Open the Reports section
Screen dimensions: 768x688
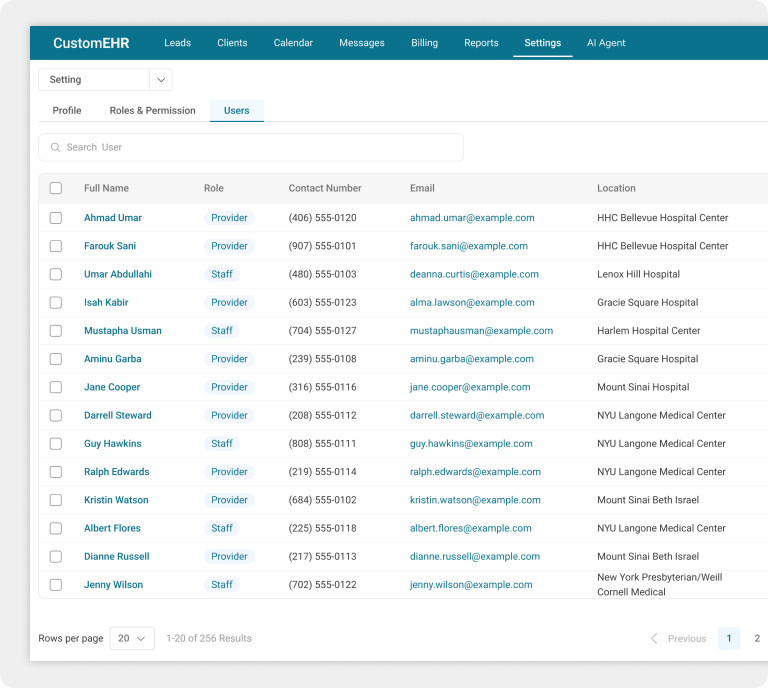pos(481,43)
